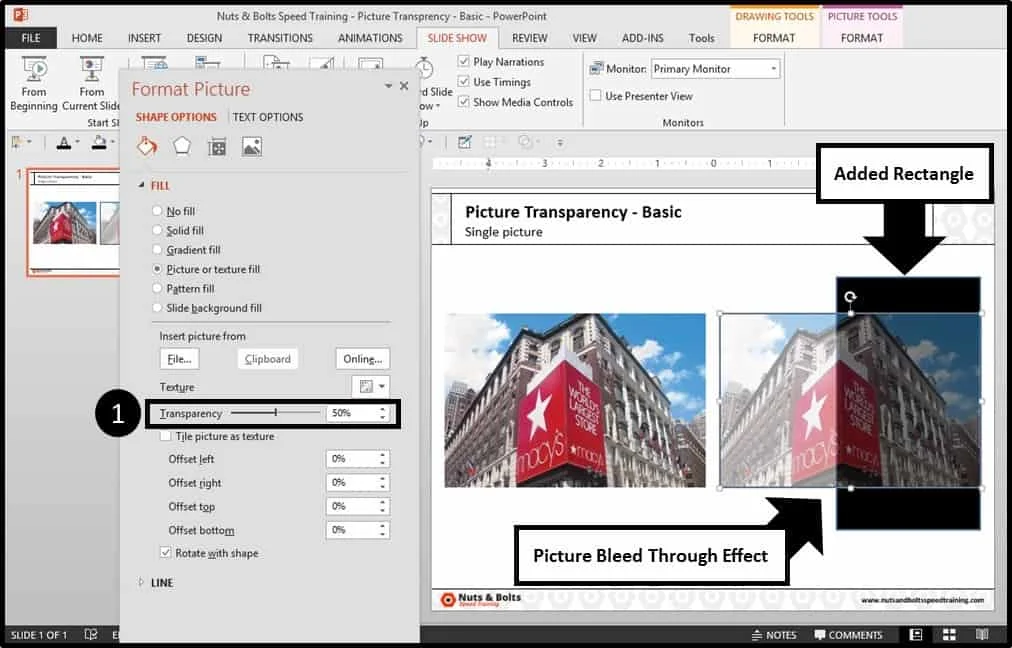This screenshot has width=1012, height=648.
Task: Open Comments pane from status bar
Action: (847, 635)
